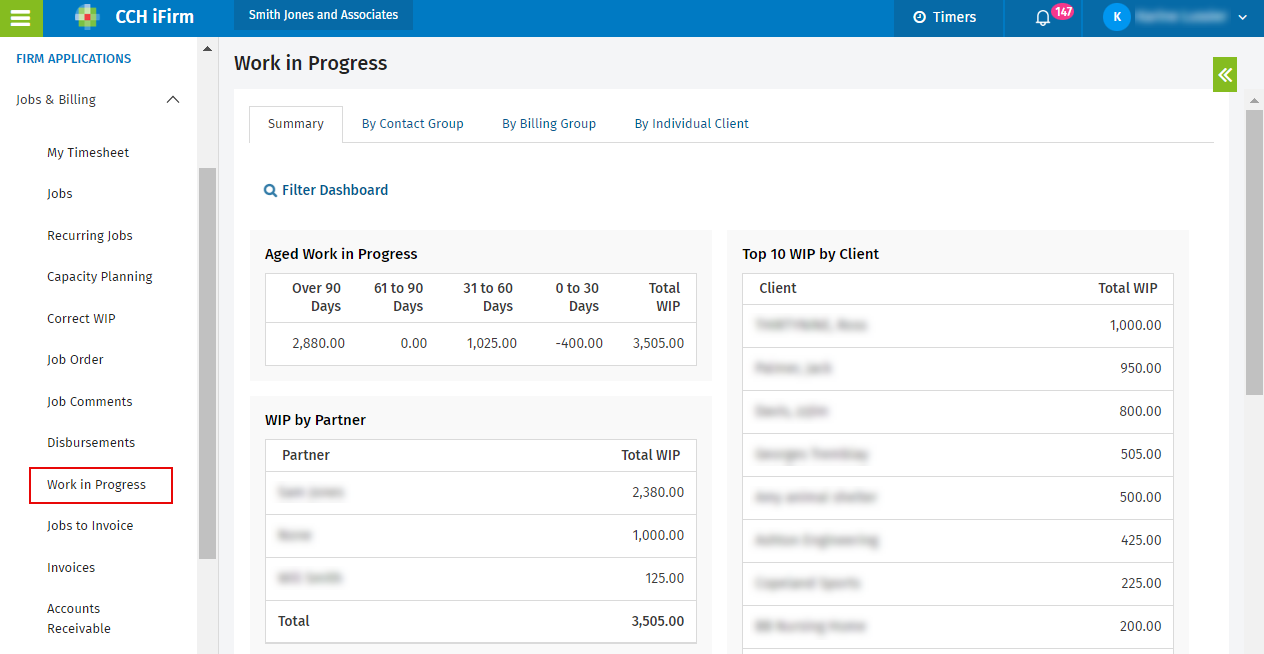The width and height of the screenshot is (1264, 654).
Task: Open the user profile dropdown
Action: click(1176, 17)
